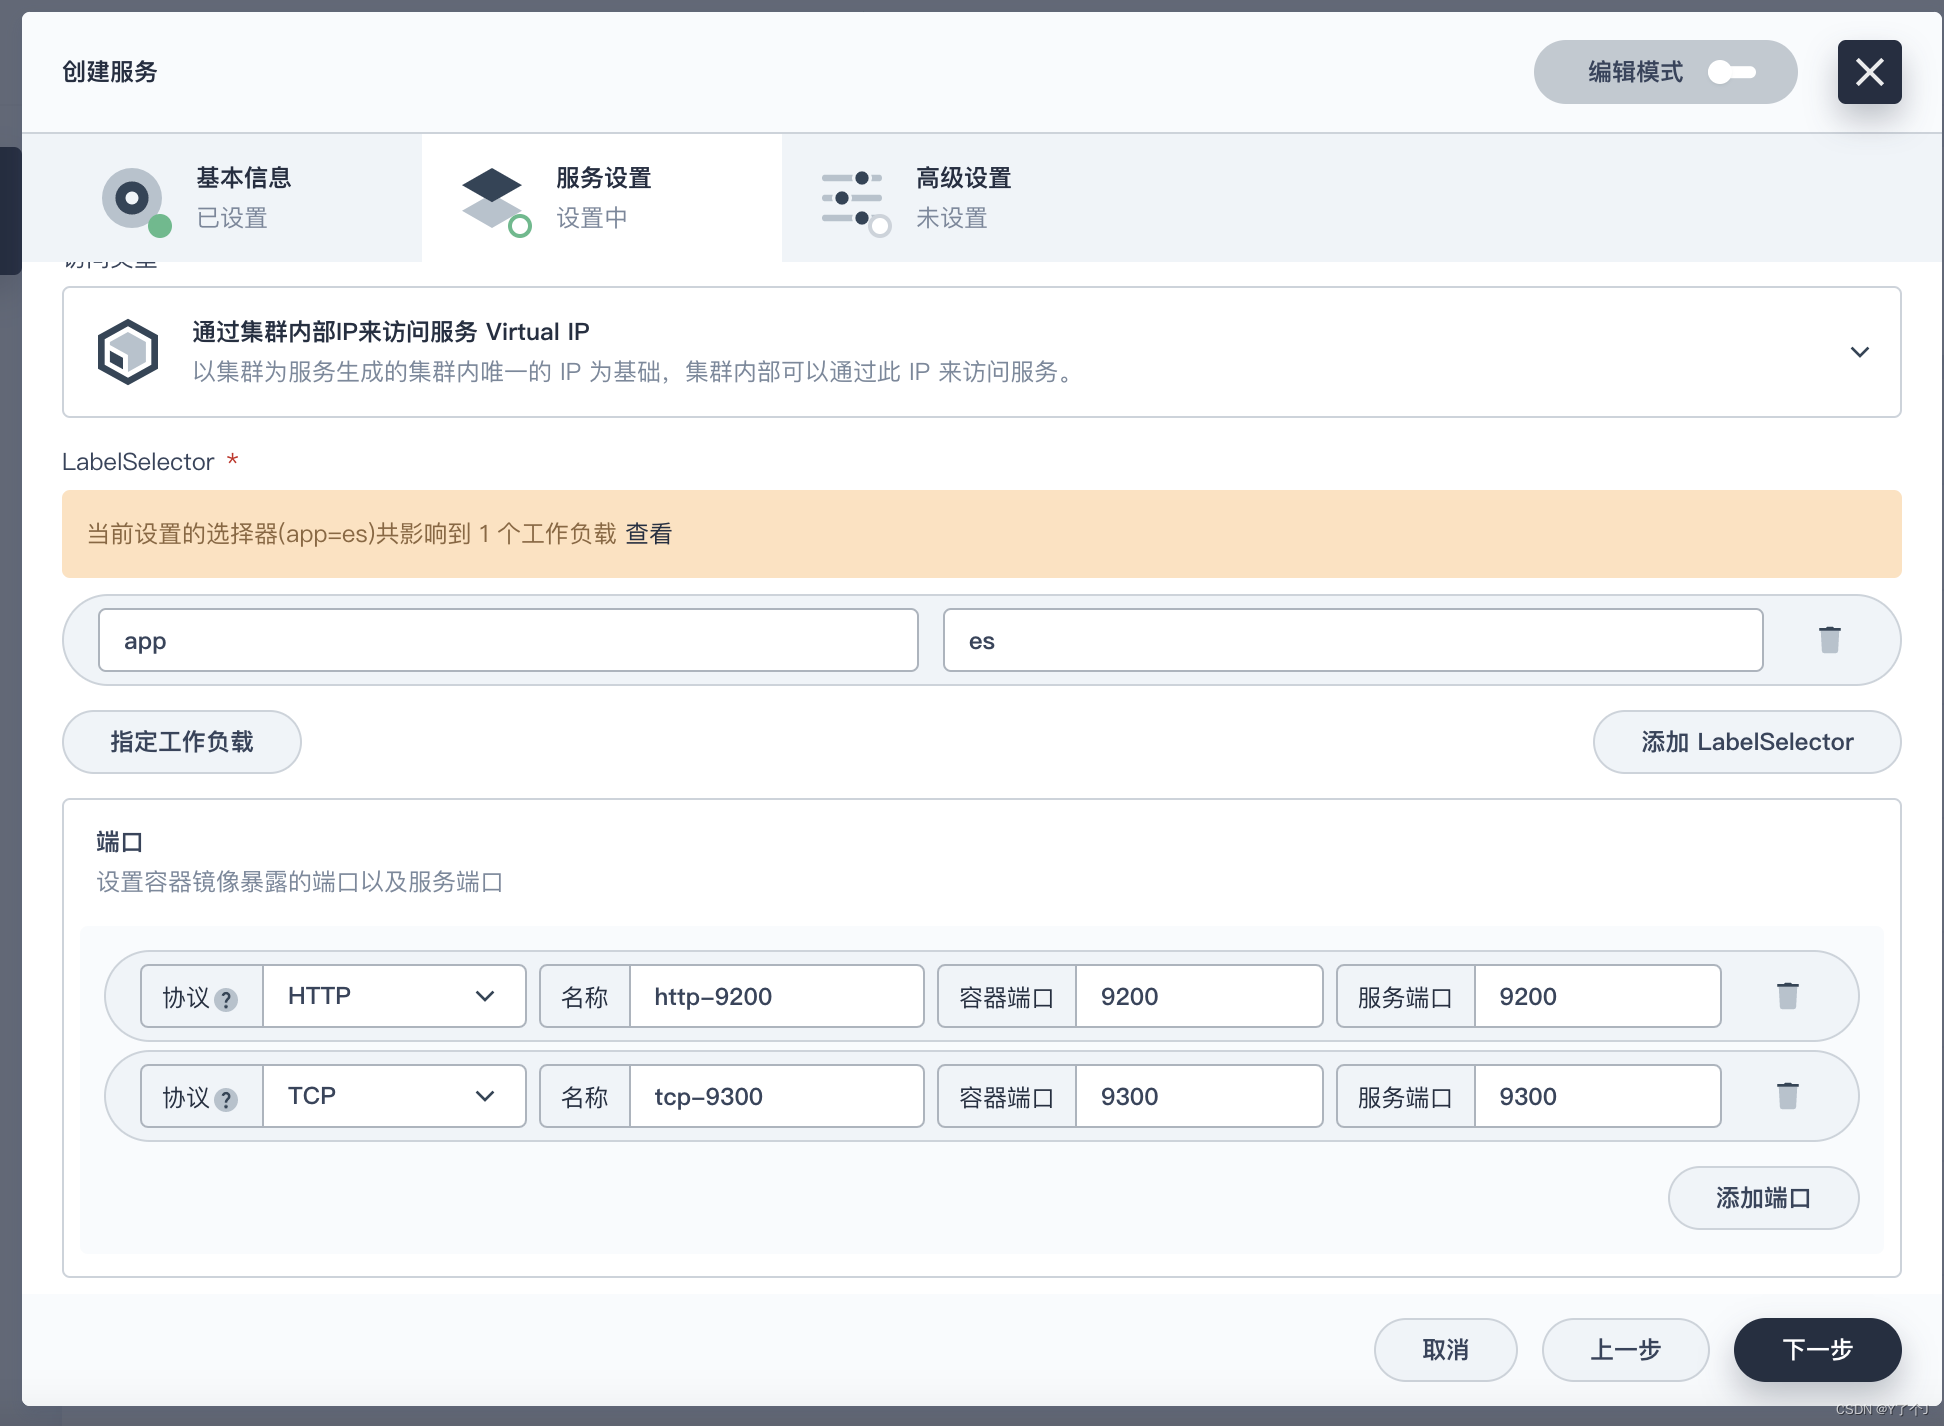The height and width of the screenshot is (1426, 1944).
Task: Click 查看 link in selector notice
Action: tap(649, 534)
